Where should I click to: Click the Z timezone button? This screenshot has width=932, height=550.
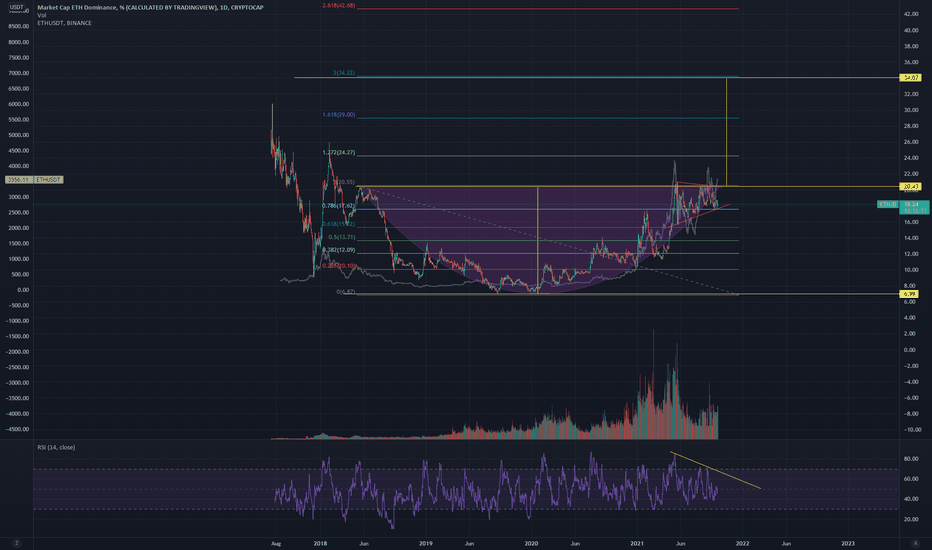[17, 543]
